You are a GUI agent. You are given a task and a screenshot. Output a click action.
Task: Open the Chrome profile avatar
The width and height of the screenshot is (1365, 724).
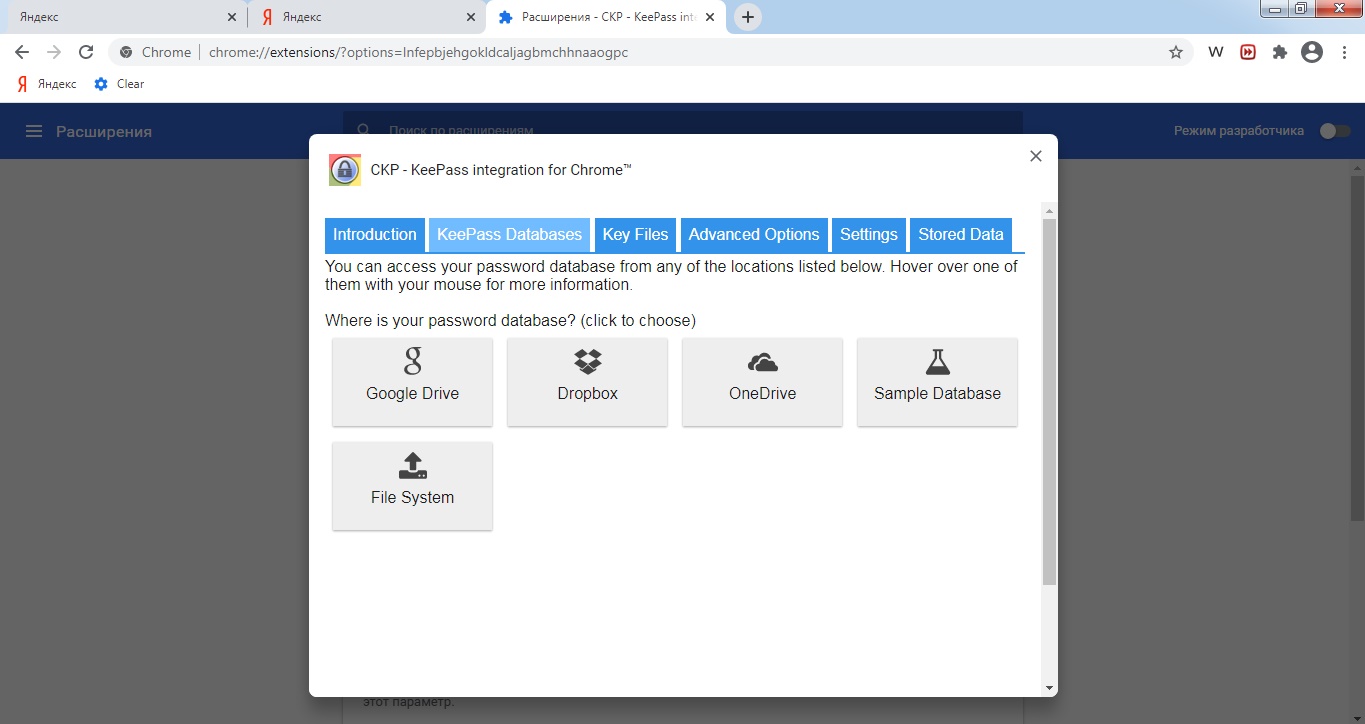tap(1311, 53)
